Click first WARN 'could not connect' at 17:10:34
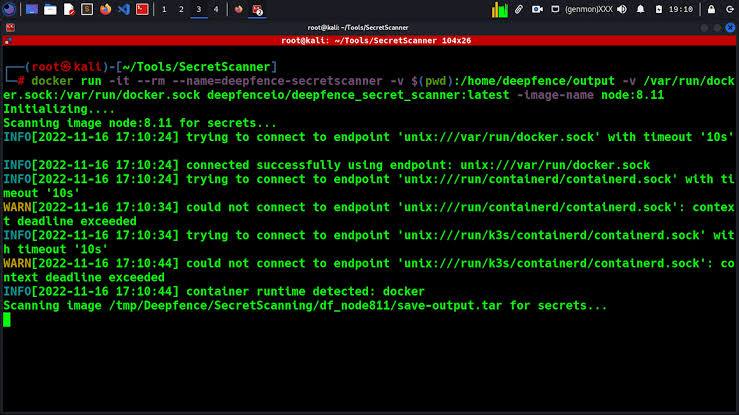Viewport: 739px width, 415px height. (369, 214)
